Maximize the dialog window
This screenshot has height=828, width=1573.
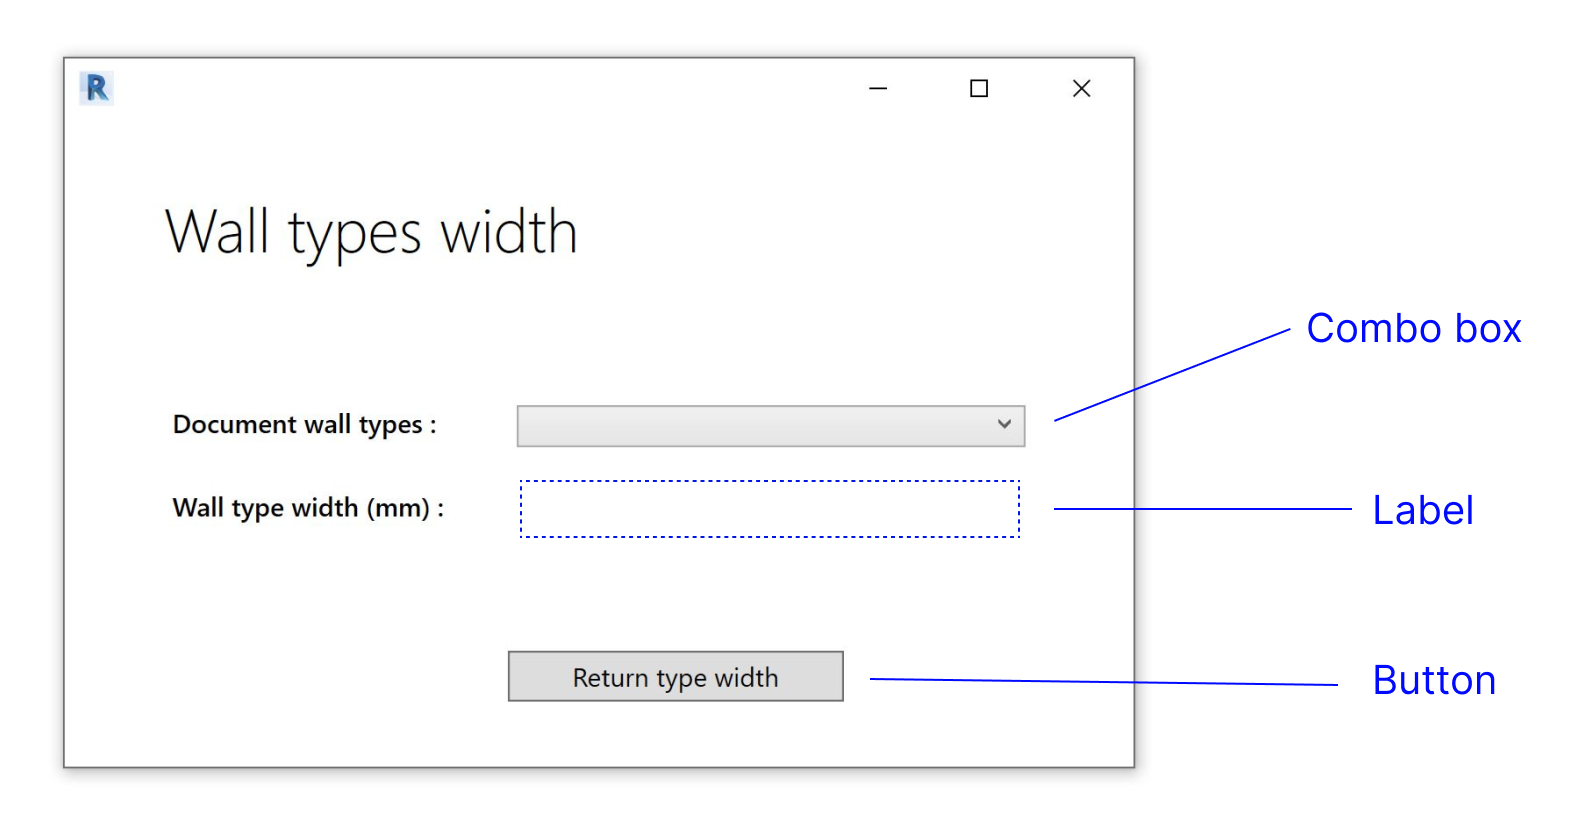(x=979, y=89)
